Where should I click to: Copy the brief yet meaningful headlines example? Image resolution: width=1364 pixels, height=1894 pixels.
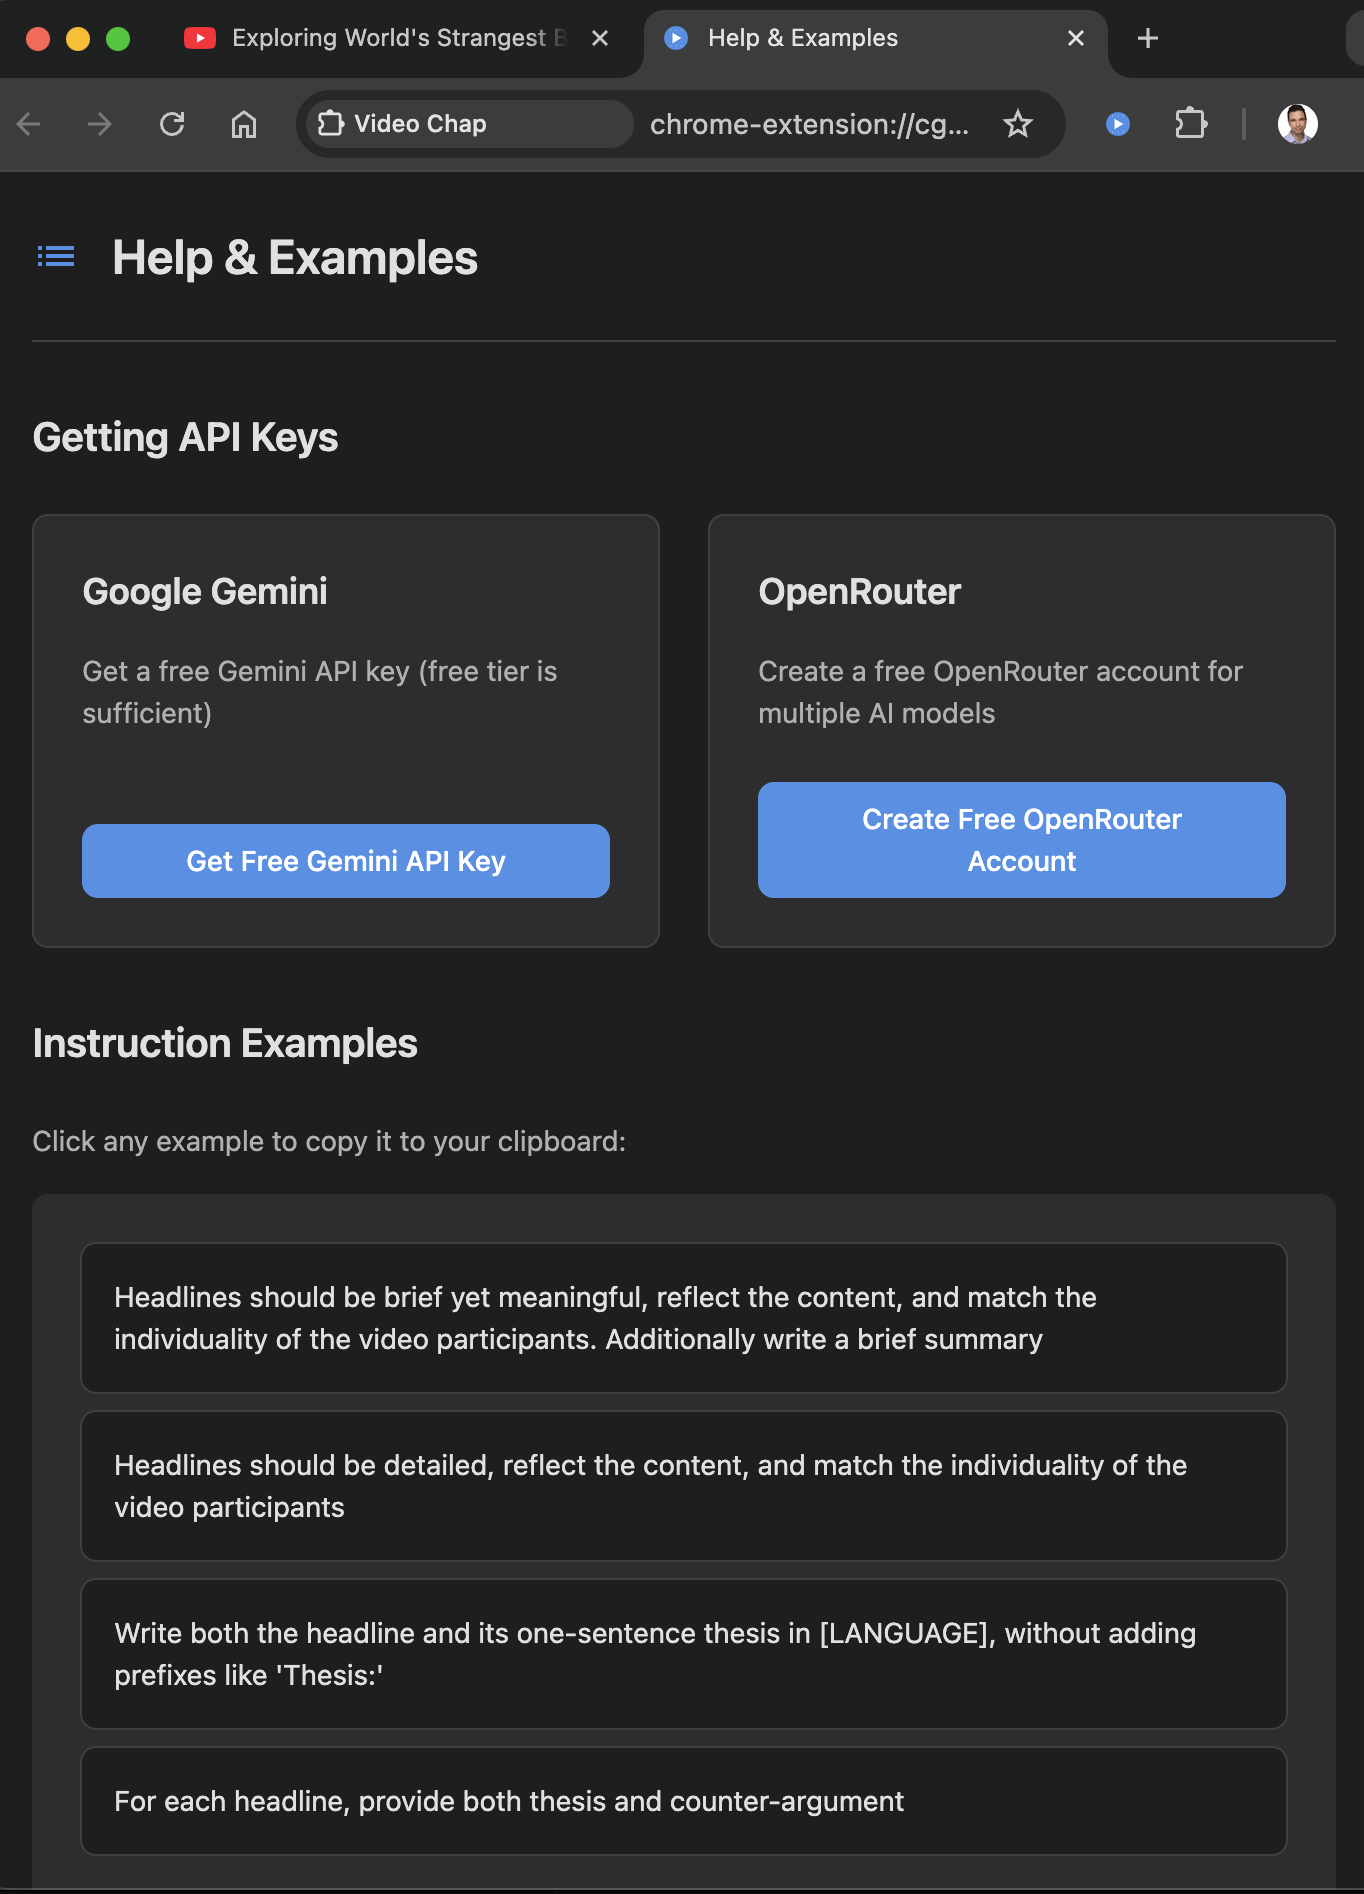684,1318
